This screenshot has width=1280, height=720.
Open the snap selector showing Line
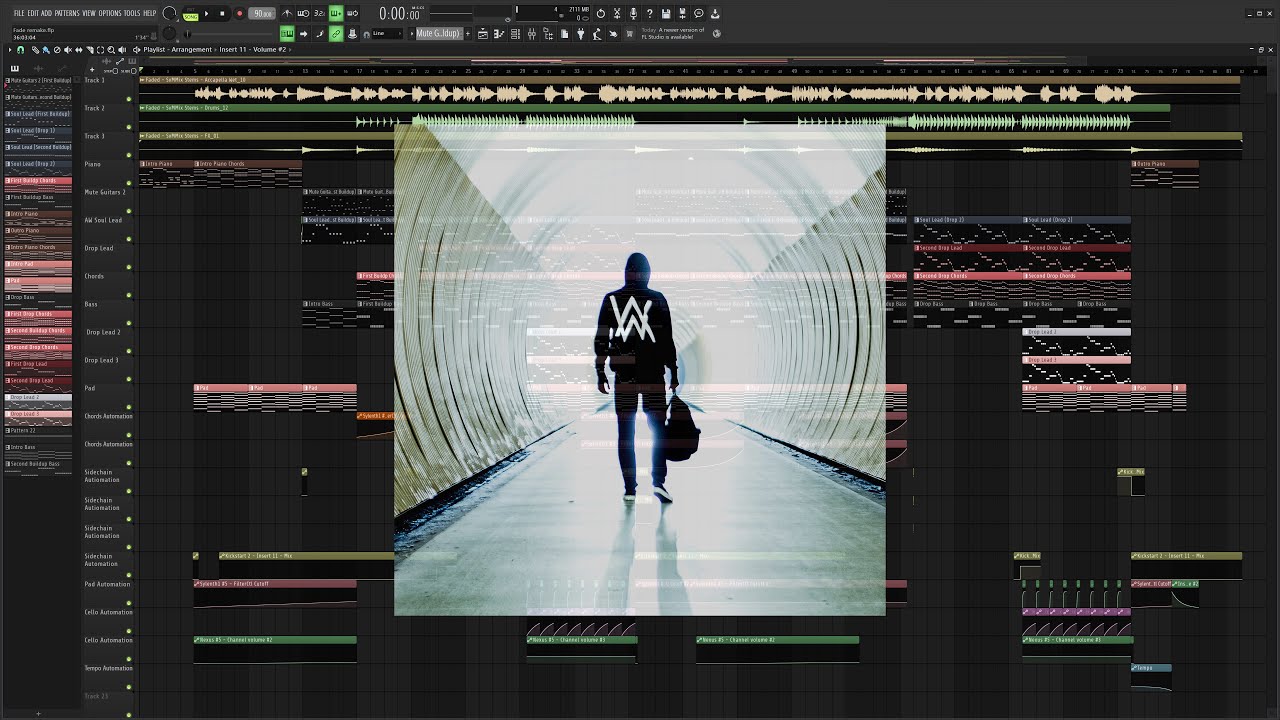pyautogui.click(x=385, y=34)
